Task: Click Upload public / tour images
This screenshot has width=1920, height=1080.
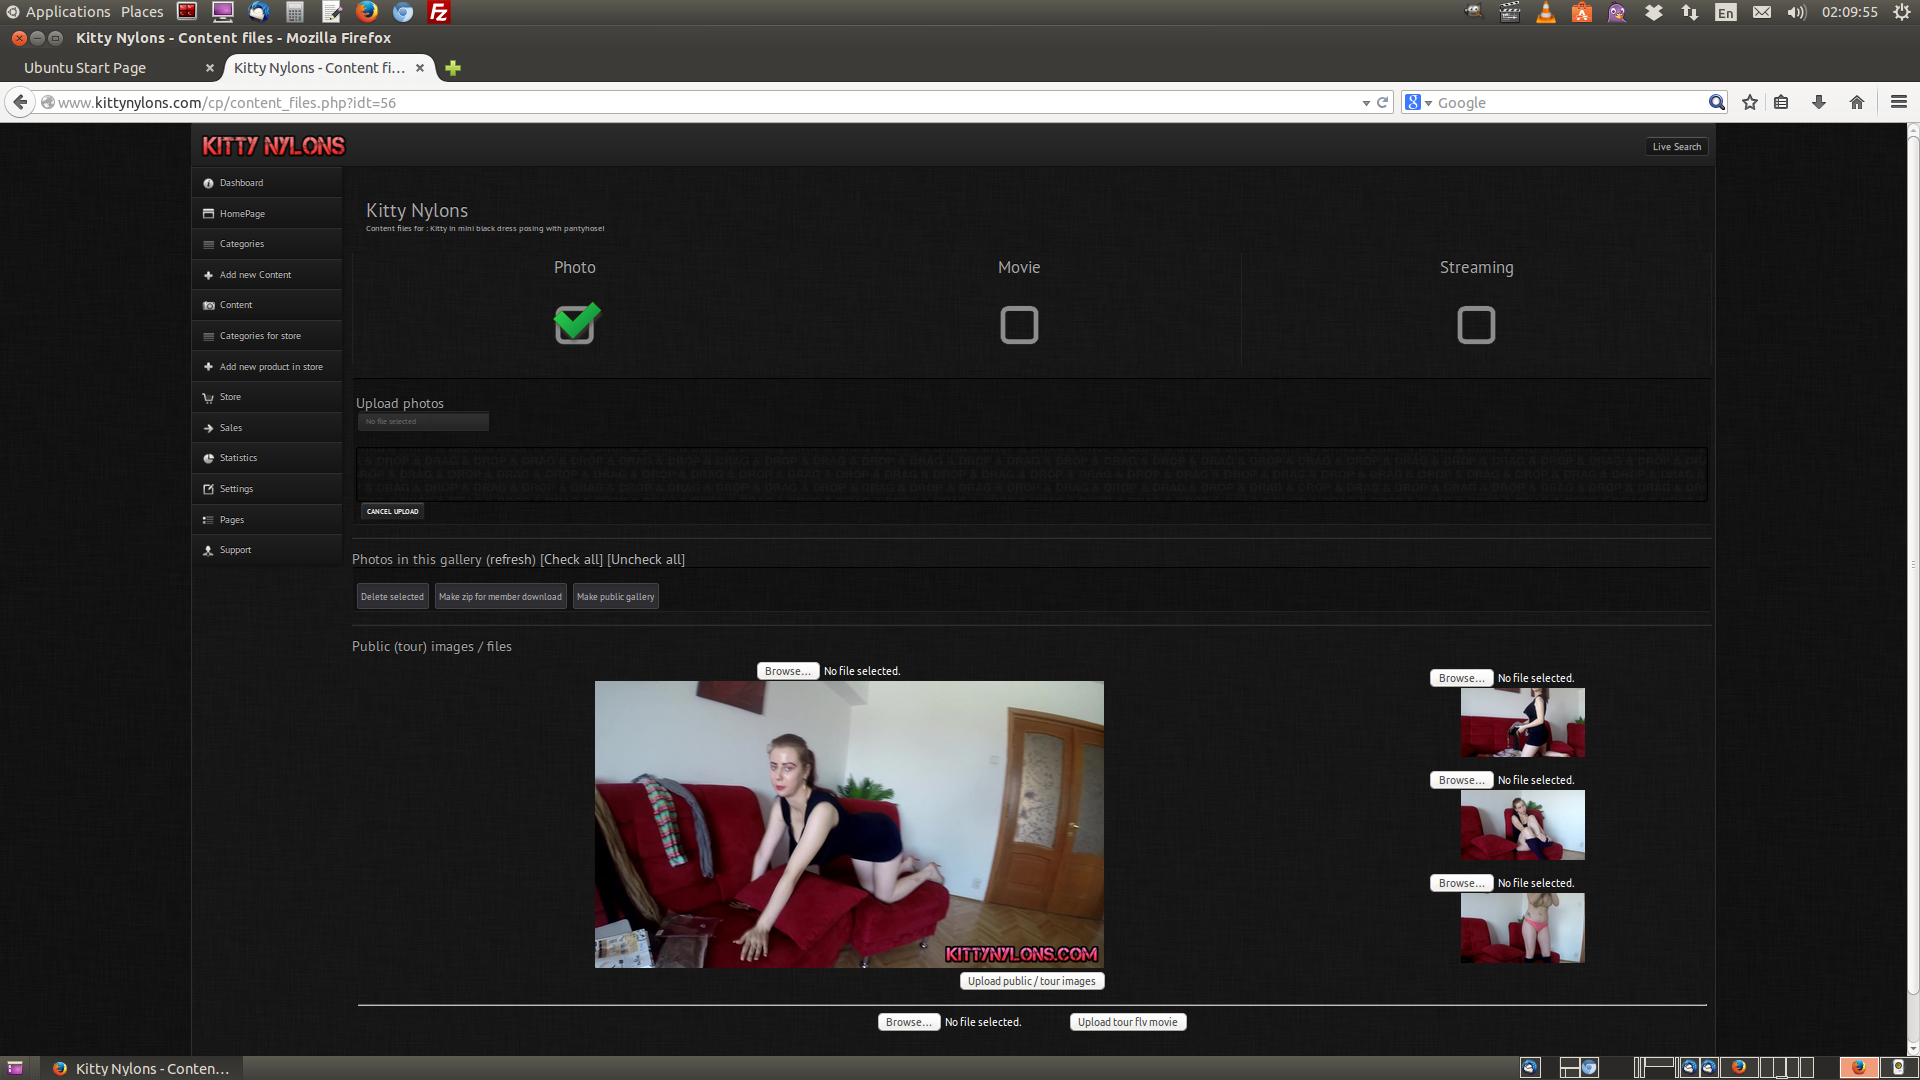Action: (1032, 981)
